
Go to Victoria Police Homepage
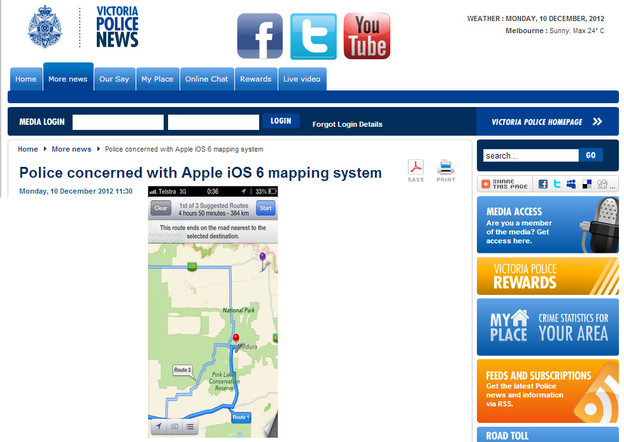(547, 122)
